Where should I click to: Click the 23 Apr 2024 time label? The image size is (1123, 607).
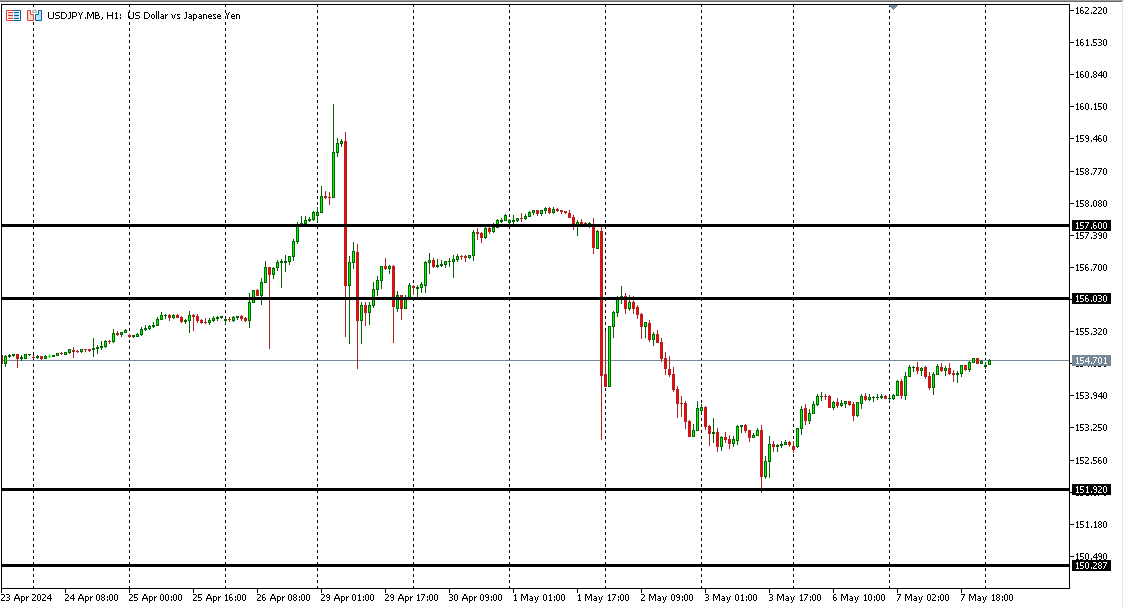pos(26,598)
